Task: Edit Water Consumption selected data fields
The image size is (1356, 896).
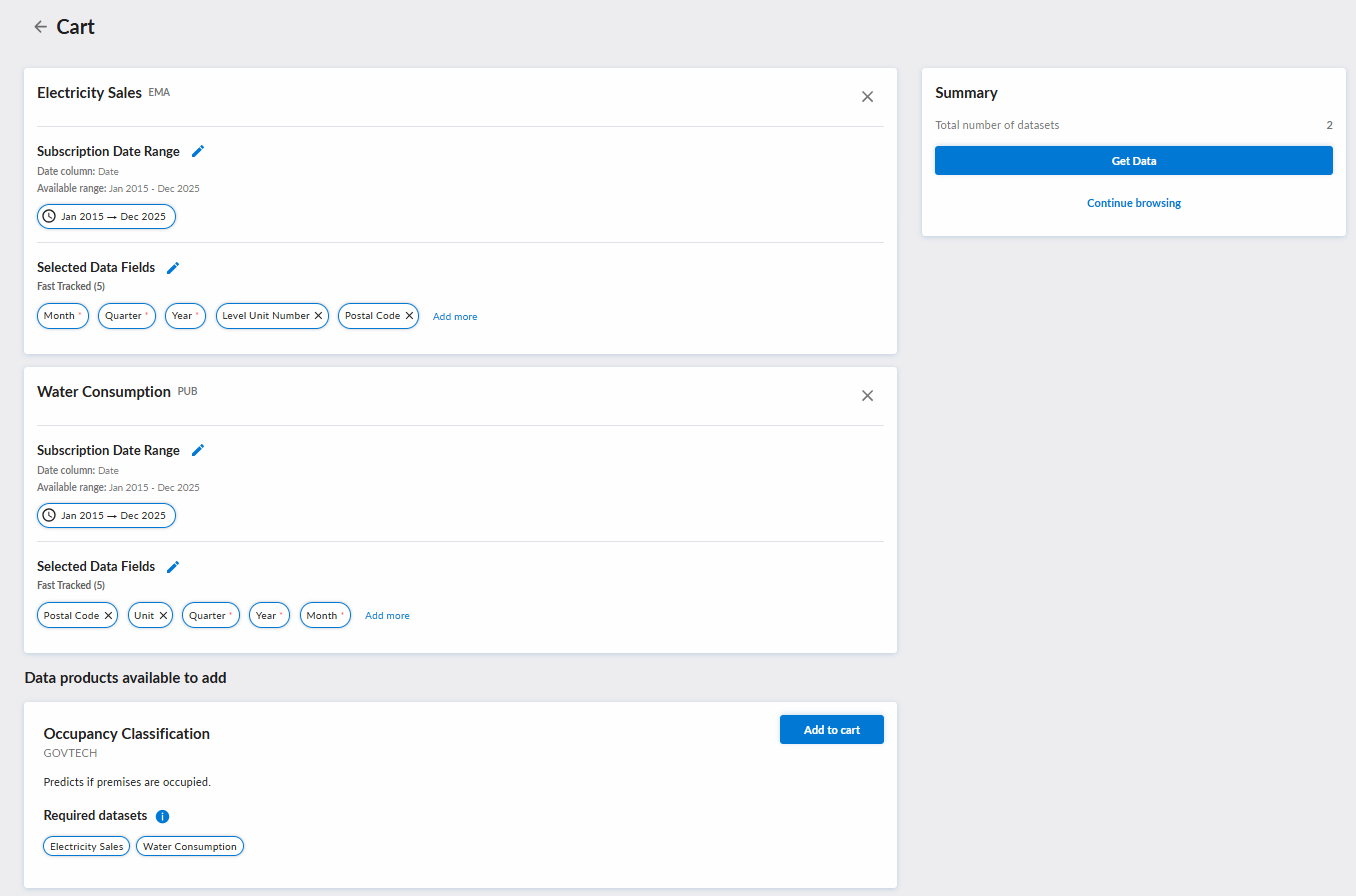Action: pyautogui.click(x=173, y=566)
